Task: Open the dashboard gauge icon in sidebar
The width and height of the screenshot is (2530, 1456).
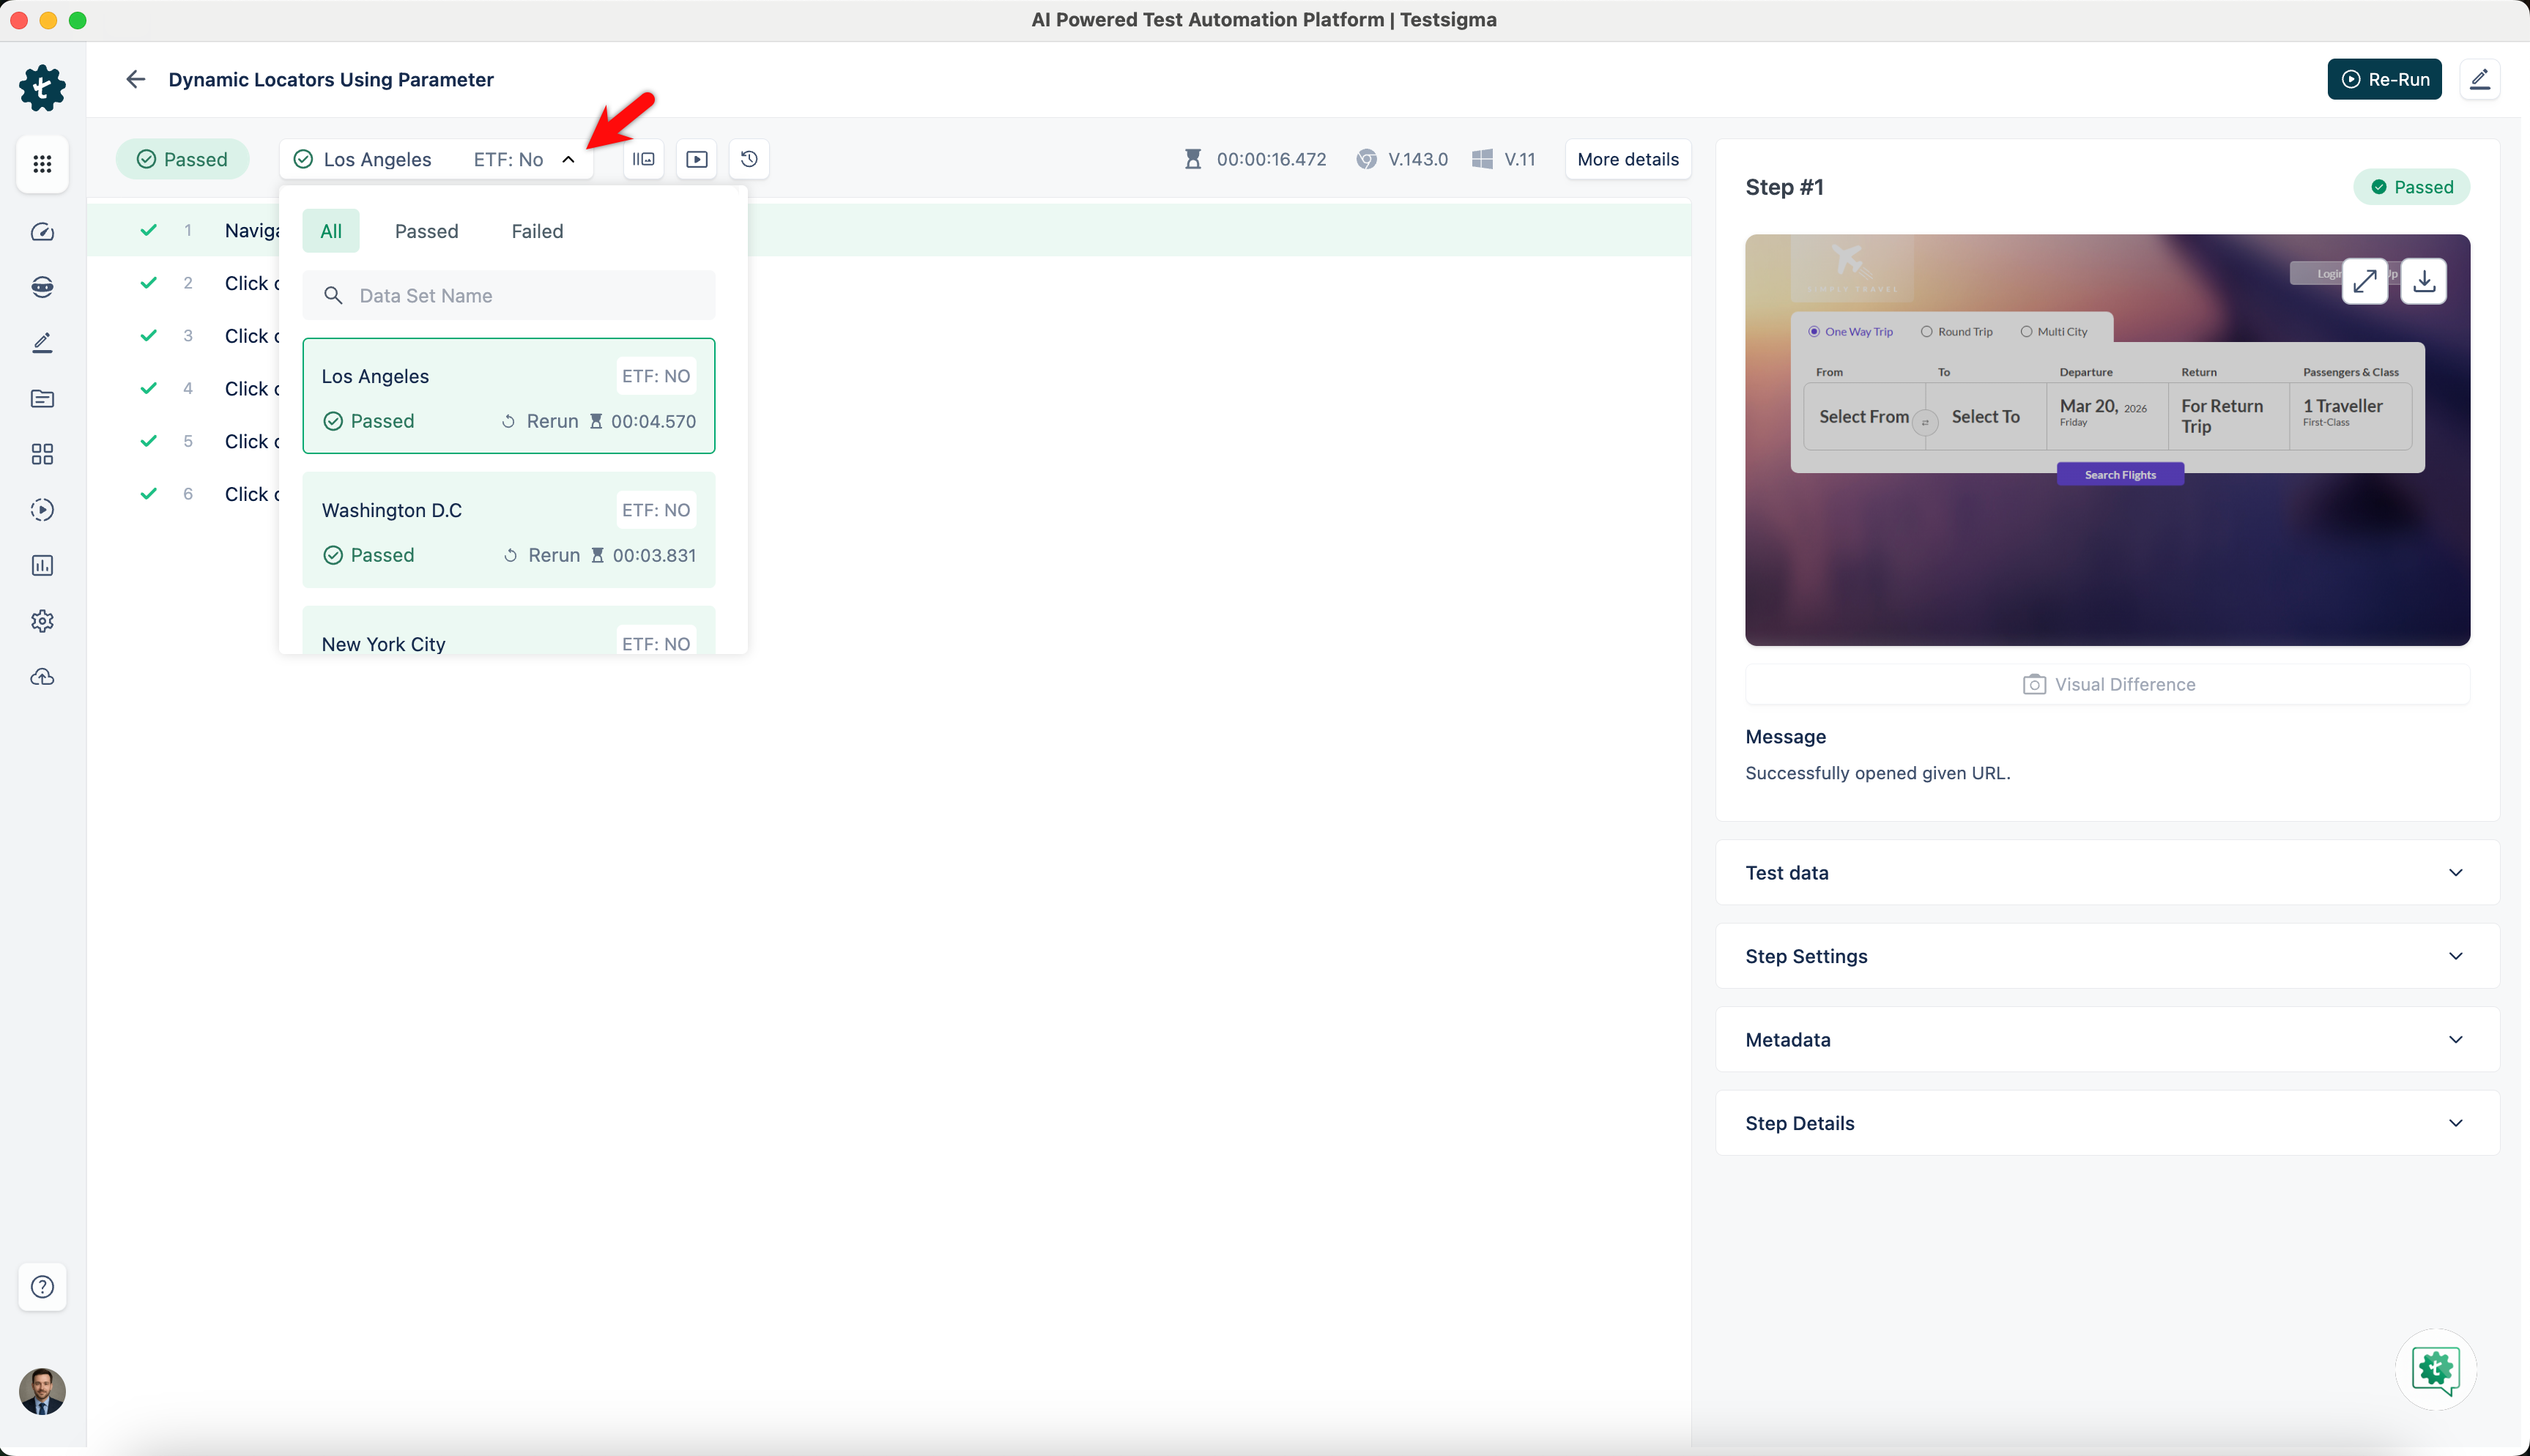Action: tap(42, 232)
